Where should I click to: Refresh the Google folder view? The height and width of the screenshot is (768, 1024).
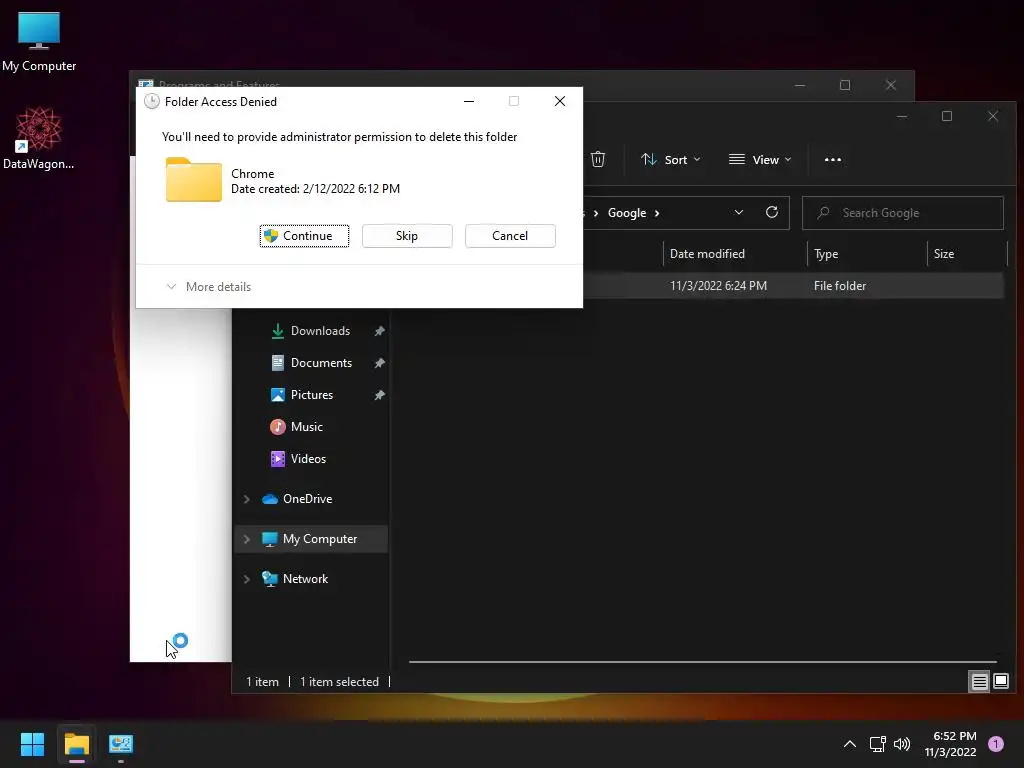772,213
